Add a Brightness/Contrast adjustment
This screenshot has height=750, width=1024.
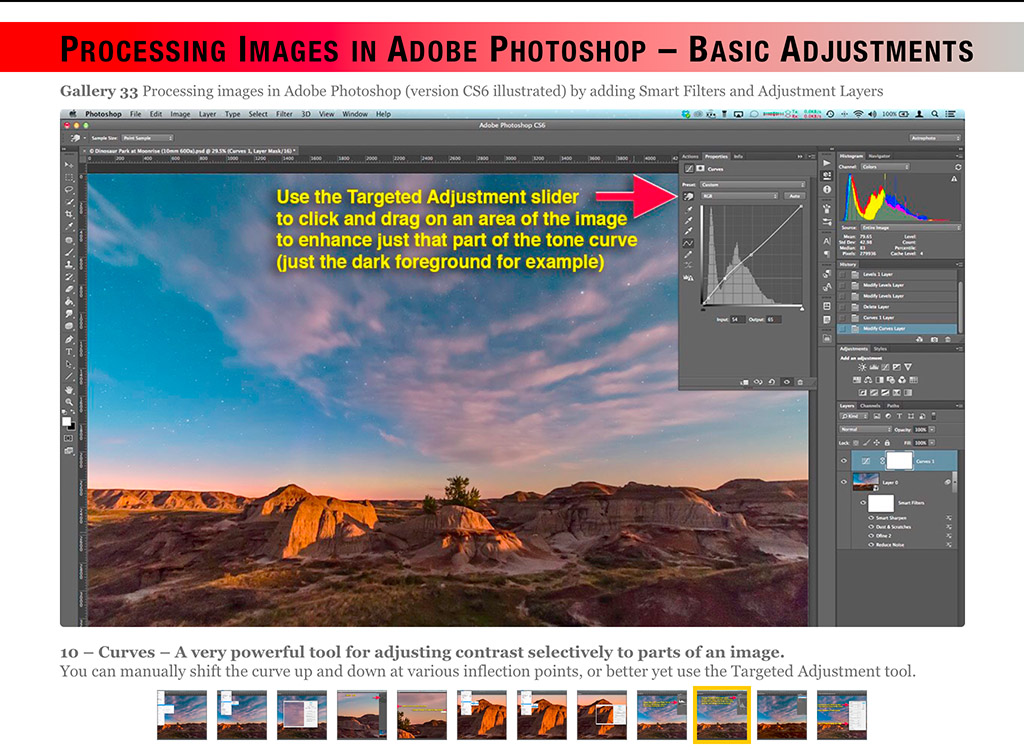click(x=862, y=367)
